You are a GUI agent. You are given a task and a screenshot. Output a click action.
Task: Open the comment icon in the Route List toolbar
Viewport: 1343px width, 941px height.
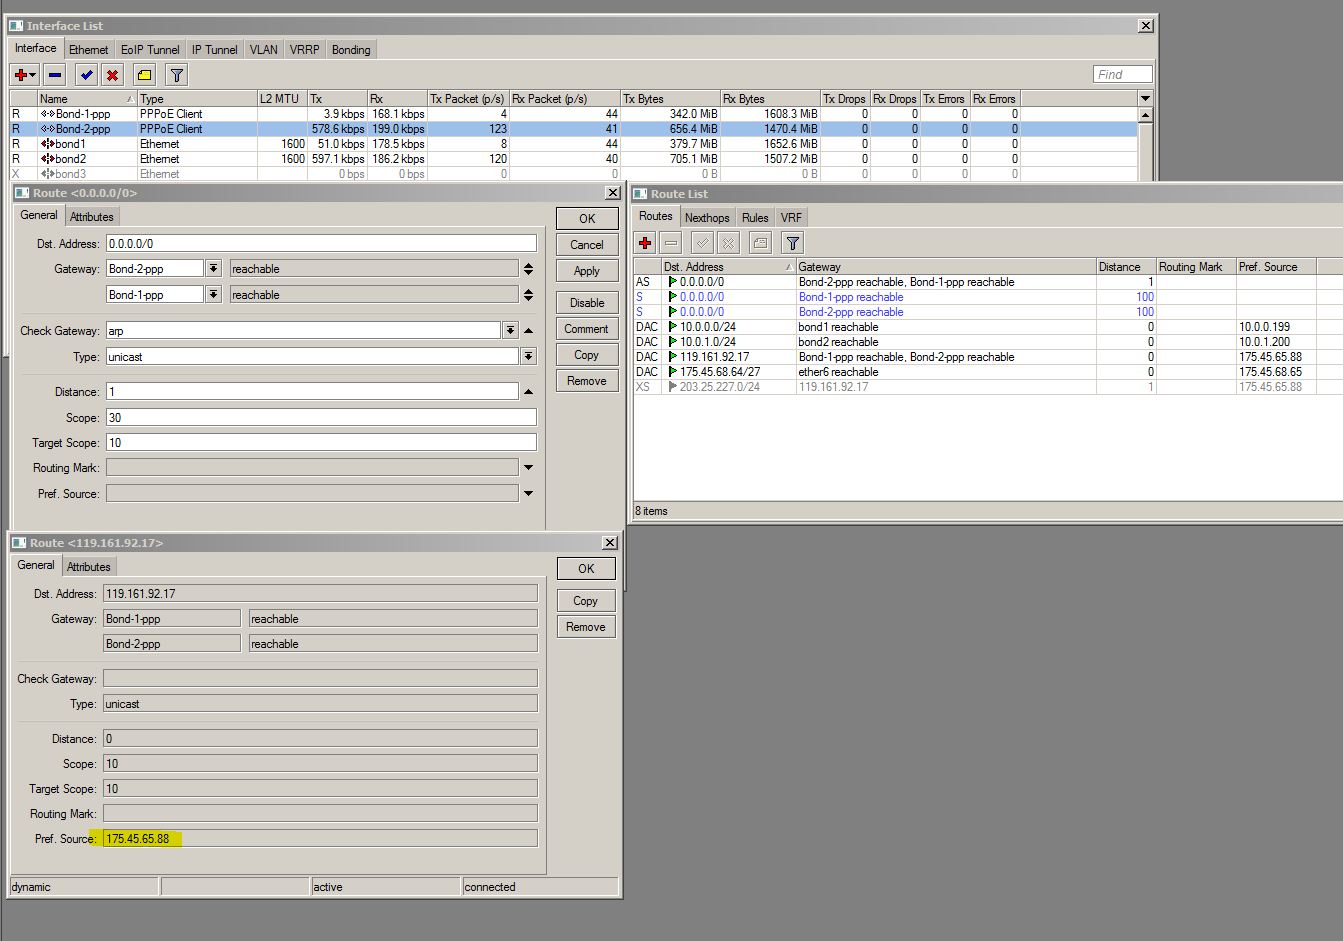(758, 242)
